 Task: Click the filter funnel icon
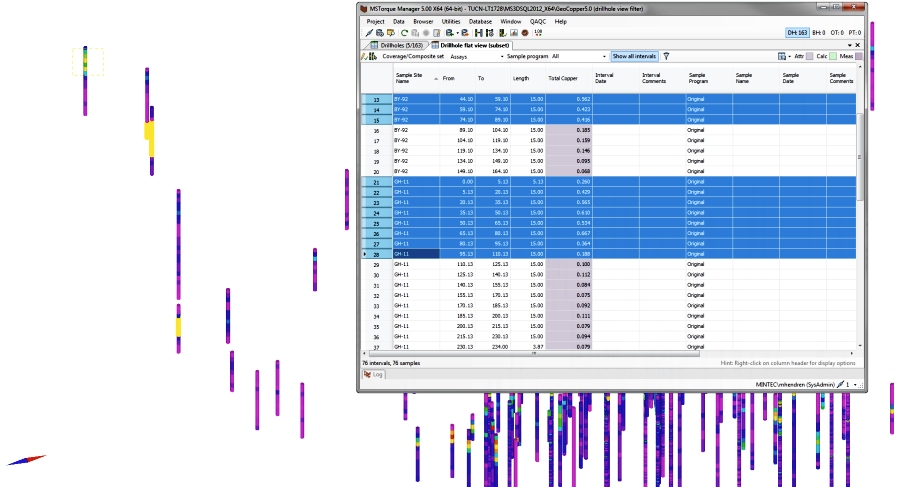[666, 57]
